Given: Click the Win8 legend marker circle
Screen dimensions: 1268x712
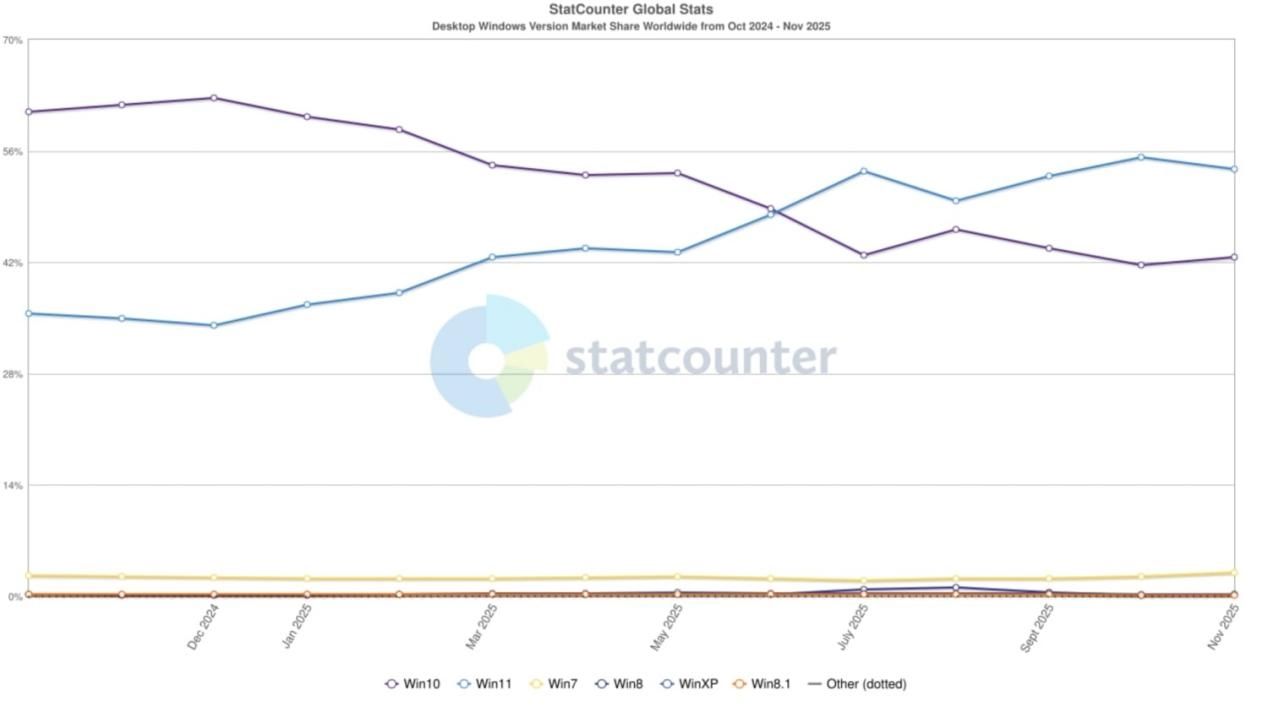Looking at the screenshot, I should point(602,684).
